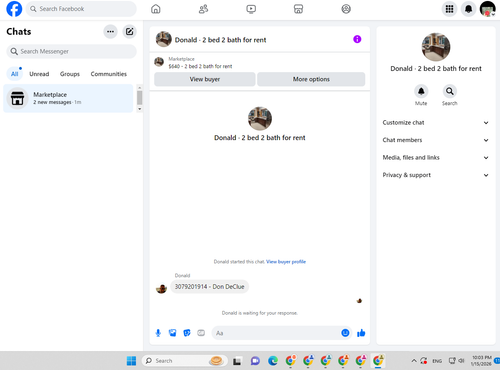Expand Media, files and links section
The width and height of the screenshot is (500, 370).
click(436, 157)
